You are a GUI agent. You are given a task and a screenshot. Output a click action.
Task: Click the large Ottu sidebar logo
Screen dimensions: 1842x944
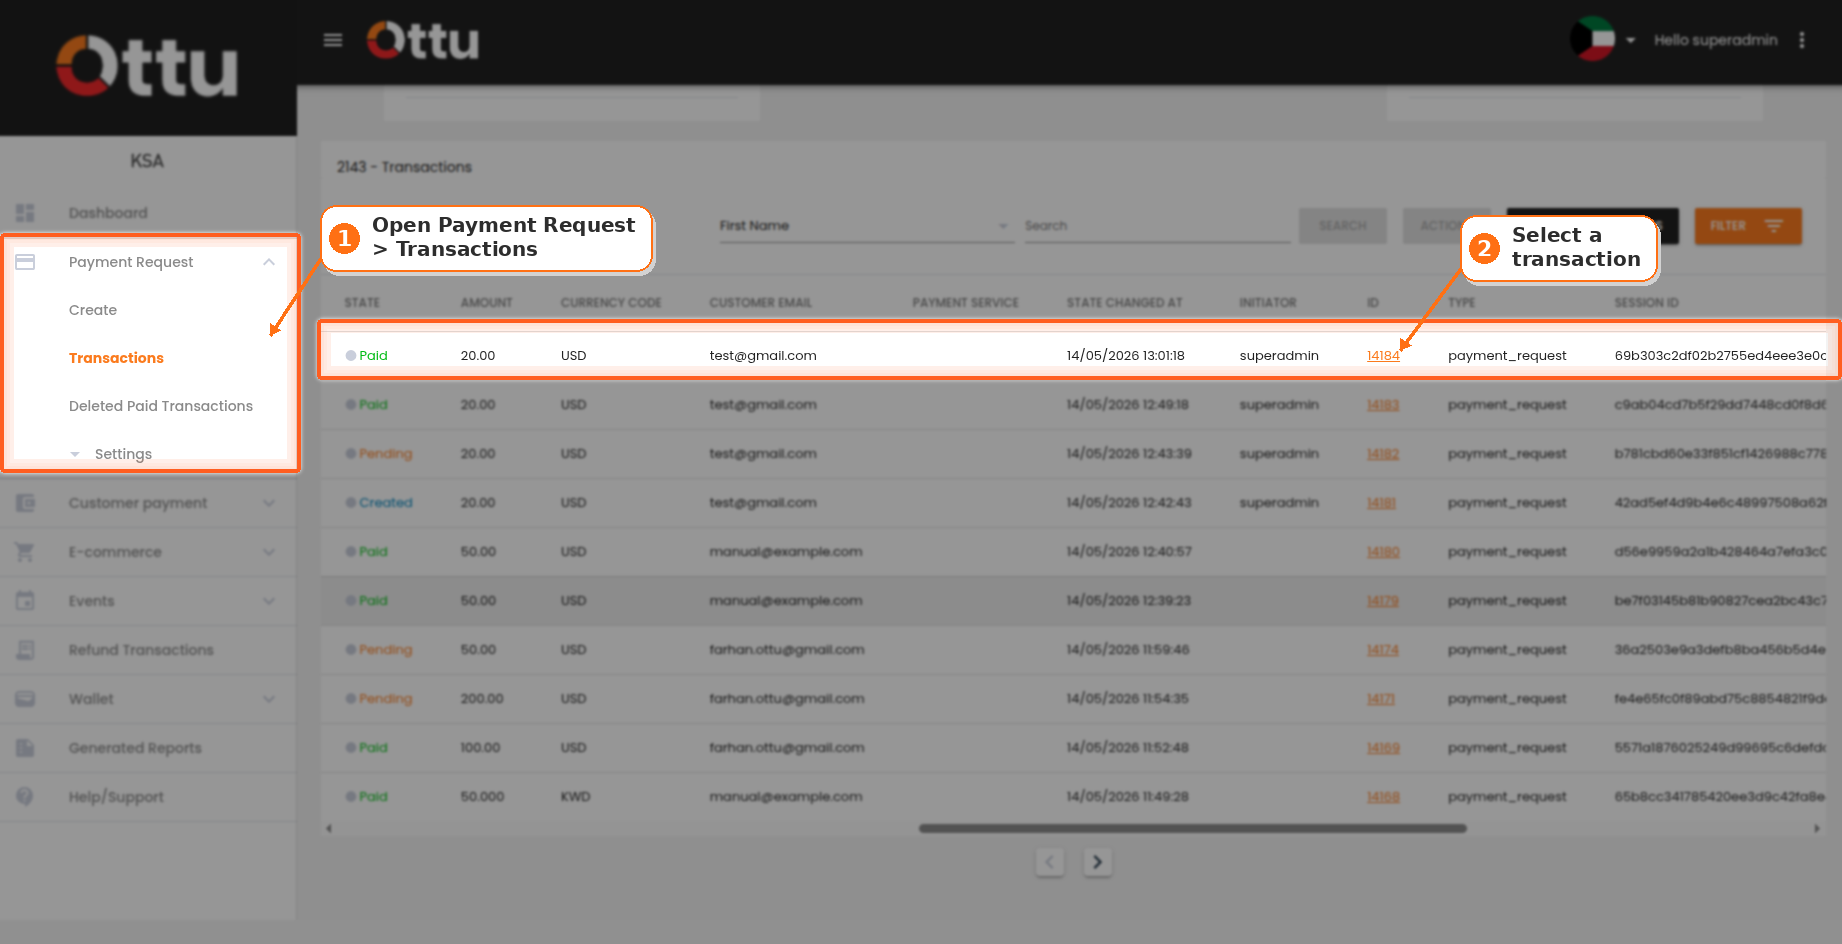click(147, 67)
